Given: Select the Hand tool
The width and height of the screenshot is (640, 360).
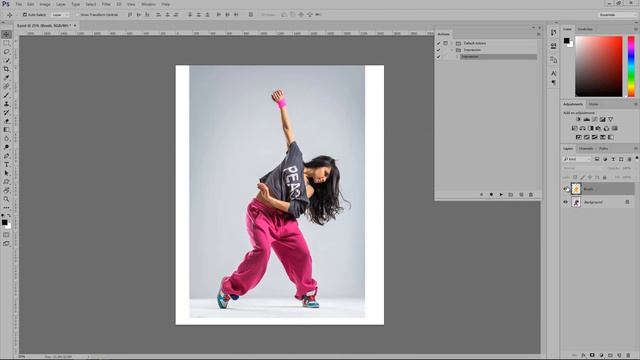Looking at the screenshot, I should pos(6,190).
